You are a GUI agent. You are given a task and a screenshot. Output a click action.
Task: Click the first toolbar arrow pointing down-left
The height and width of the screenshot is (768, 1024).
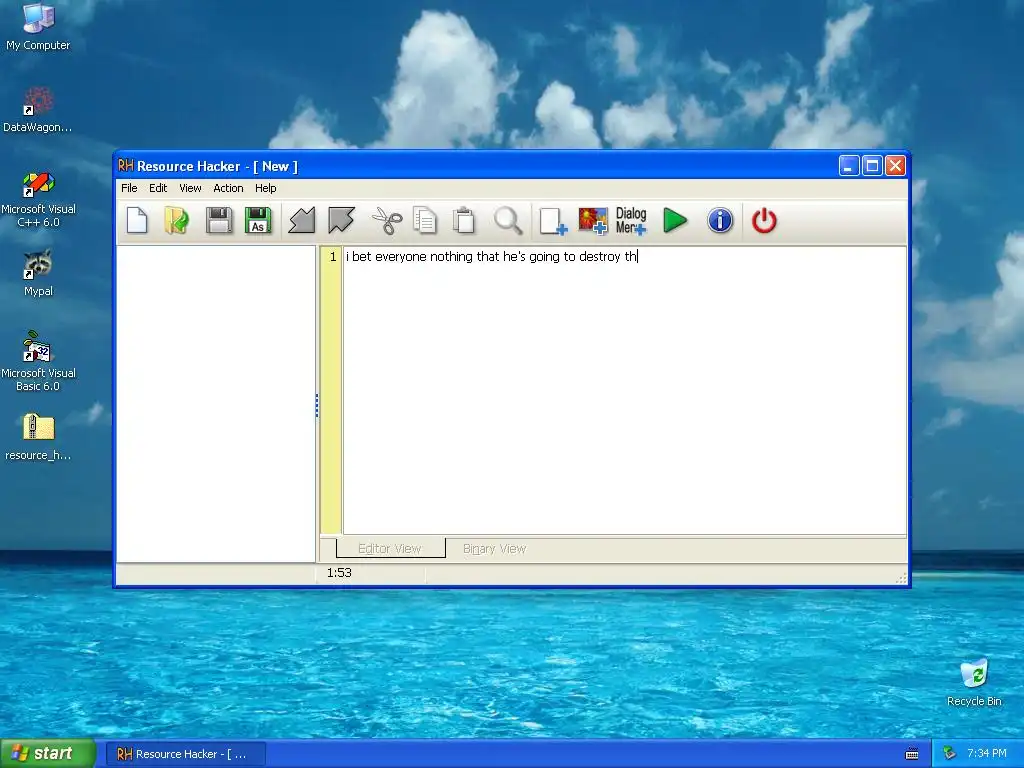302,221
